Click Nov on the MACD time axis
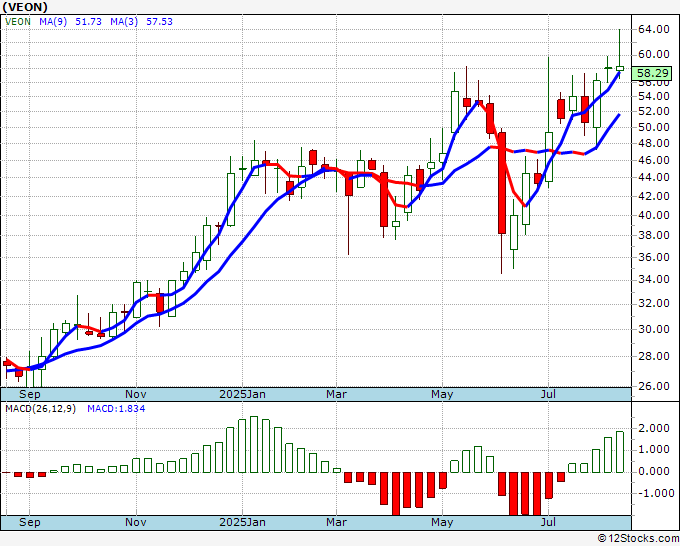The image size is (680, 546). click(x=136, y=522)
